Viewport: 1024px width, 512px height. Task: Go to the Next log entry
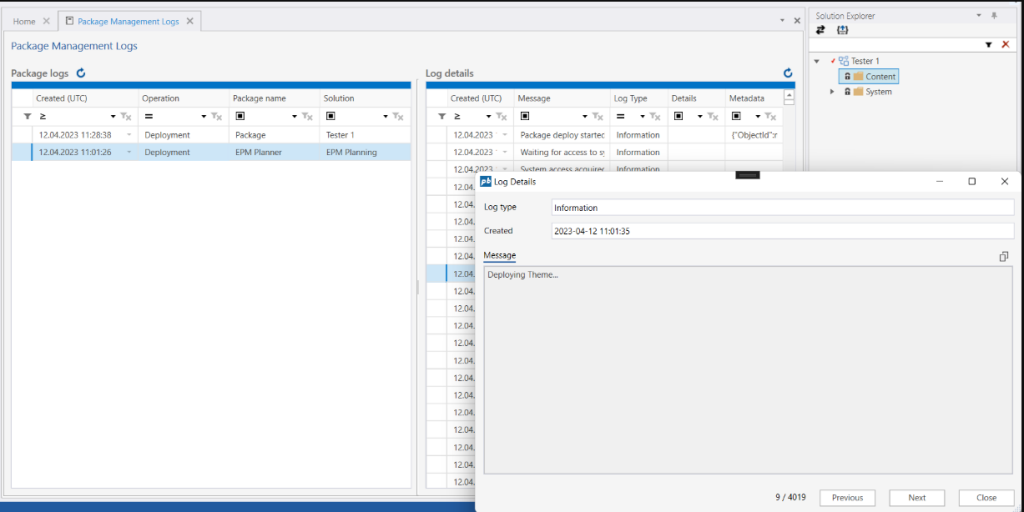point(916,497)
